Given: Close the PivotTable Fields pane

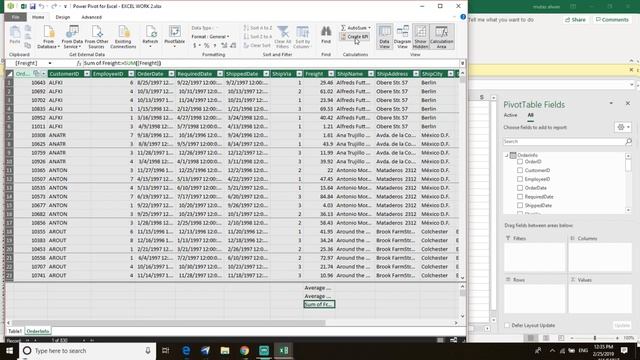Looking at the screenshot, I should (628, 104).
